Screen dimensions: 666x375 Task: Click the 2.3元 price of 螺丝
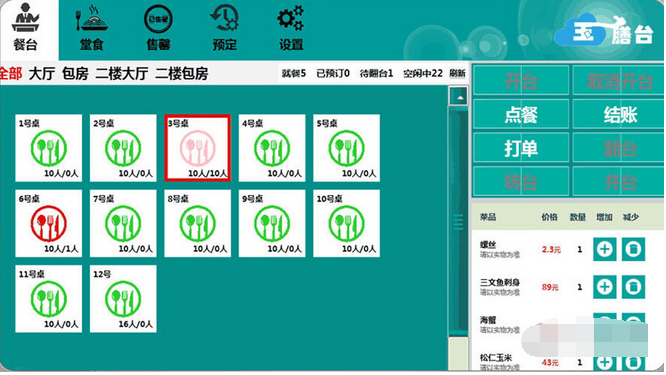tap(551, 249)
